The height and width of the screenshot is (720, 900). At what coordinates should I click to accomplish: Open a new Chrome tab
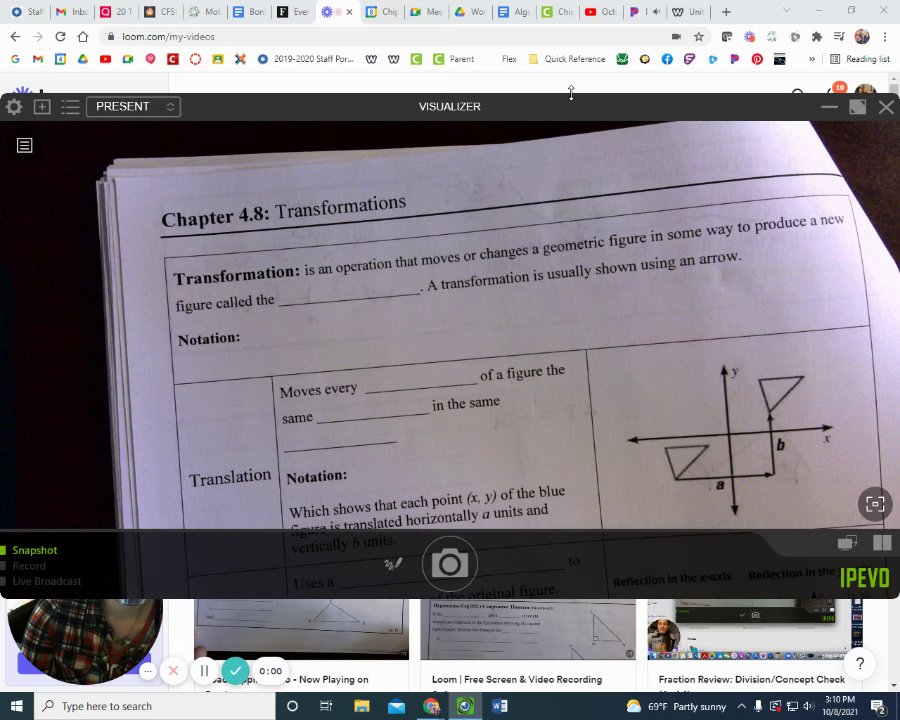[x=726, y=11]
